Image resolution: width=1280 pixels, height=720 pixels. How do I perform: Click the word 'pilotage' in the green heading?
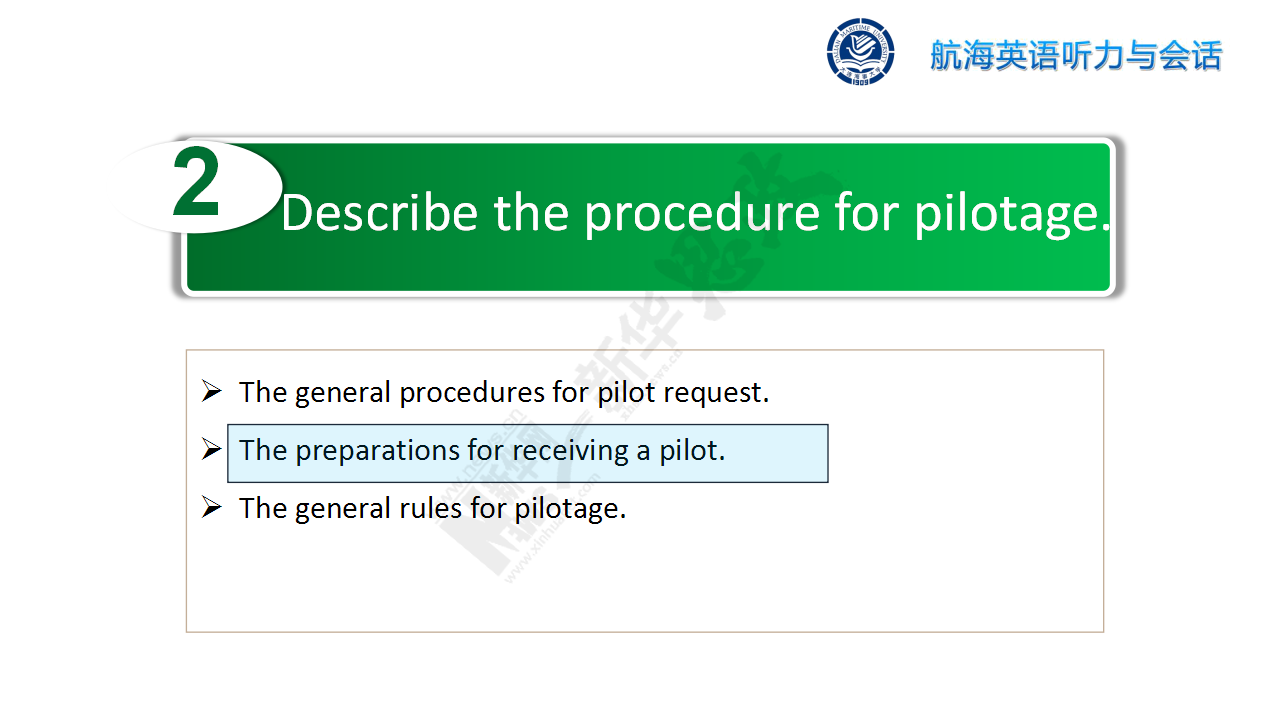pos(1004,214)
